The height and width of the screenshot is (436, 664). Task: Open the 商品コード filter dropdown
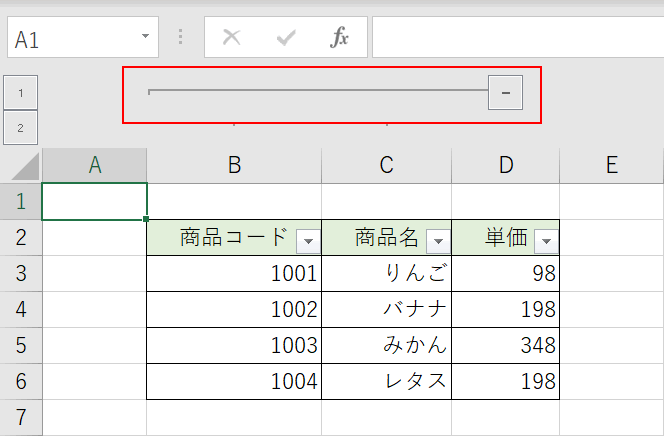pyautogui.click(x=308, y=241)
